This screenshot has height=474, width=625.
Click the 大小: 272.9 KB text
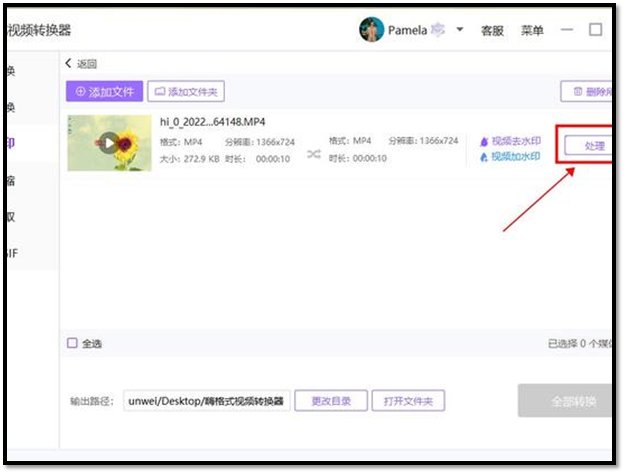189,159
